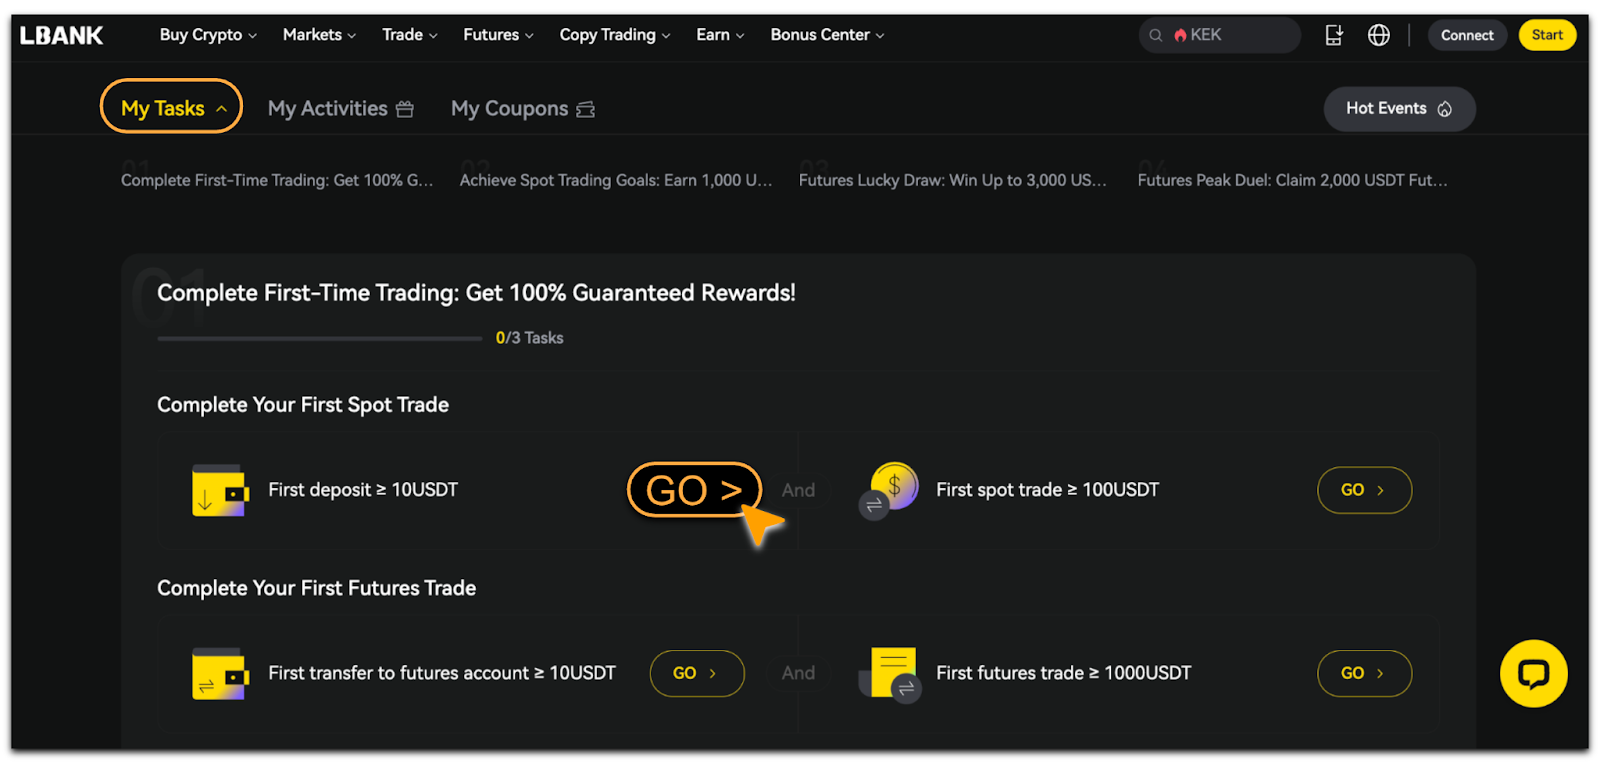This screenshot has height=765, width=1600.
Task: Expand the Markets menu
Action: 319,35
